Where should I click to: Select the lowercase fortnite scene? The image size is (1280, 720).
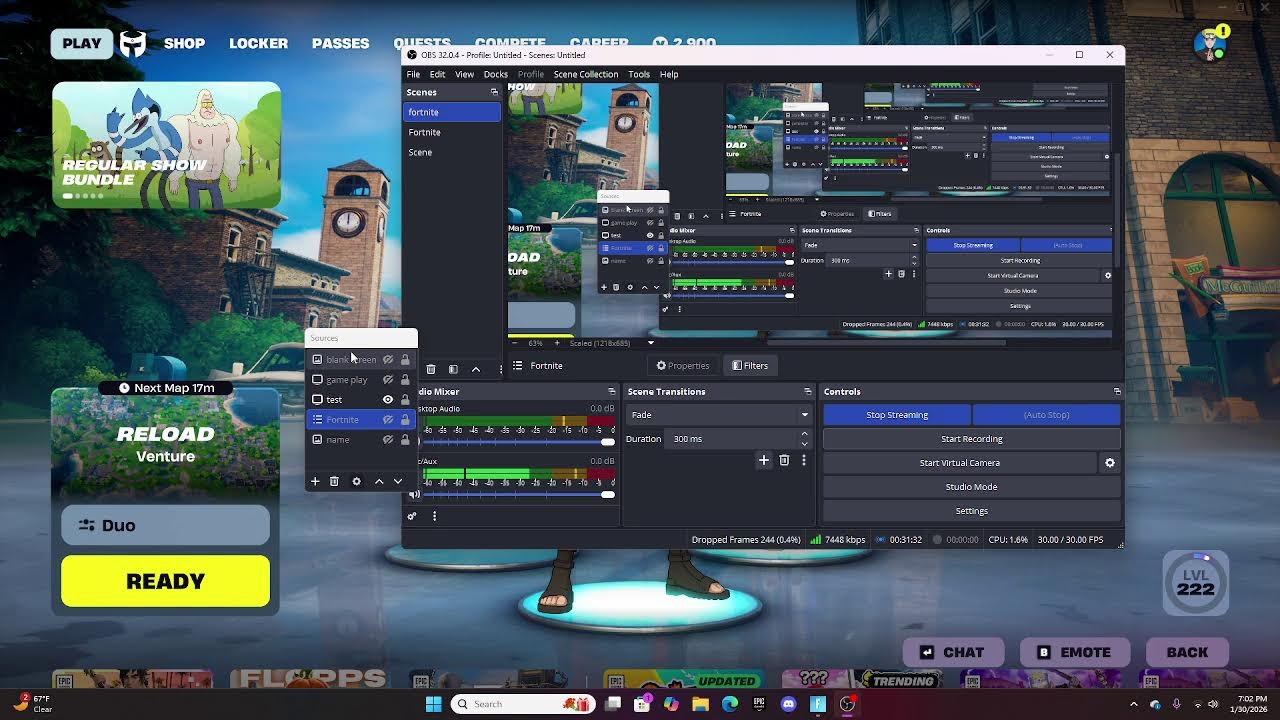pyautogui.click(x=451, y=112)
